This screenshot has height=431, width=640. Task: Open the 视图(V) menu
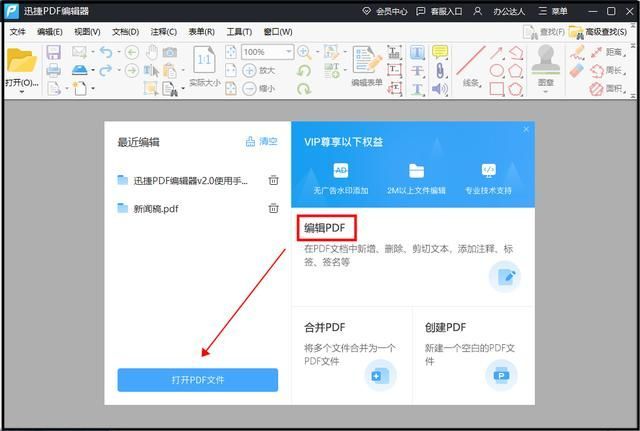coord(87,32)
